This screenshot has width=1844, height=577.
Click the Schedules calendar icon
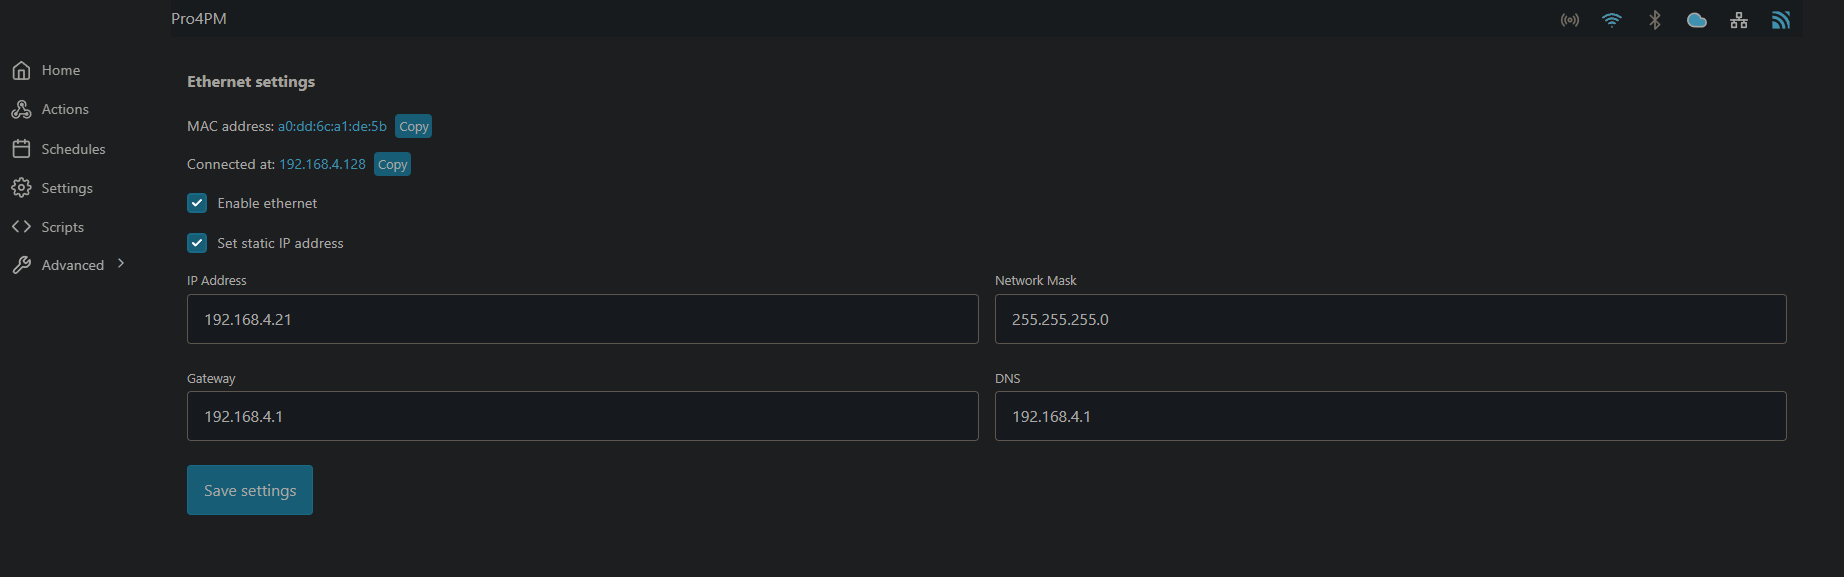point(21,149)
